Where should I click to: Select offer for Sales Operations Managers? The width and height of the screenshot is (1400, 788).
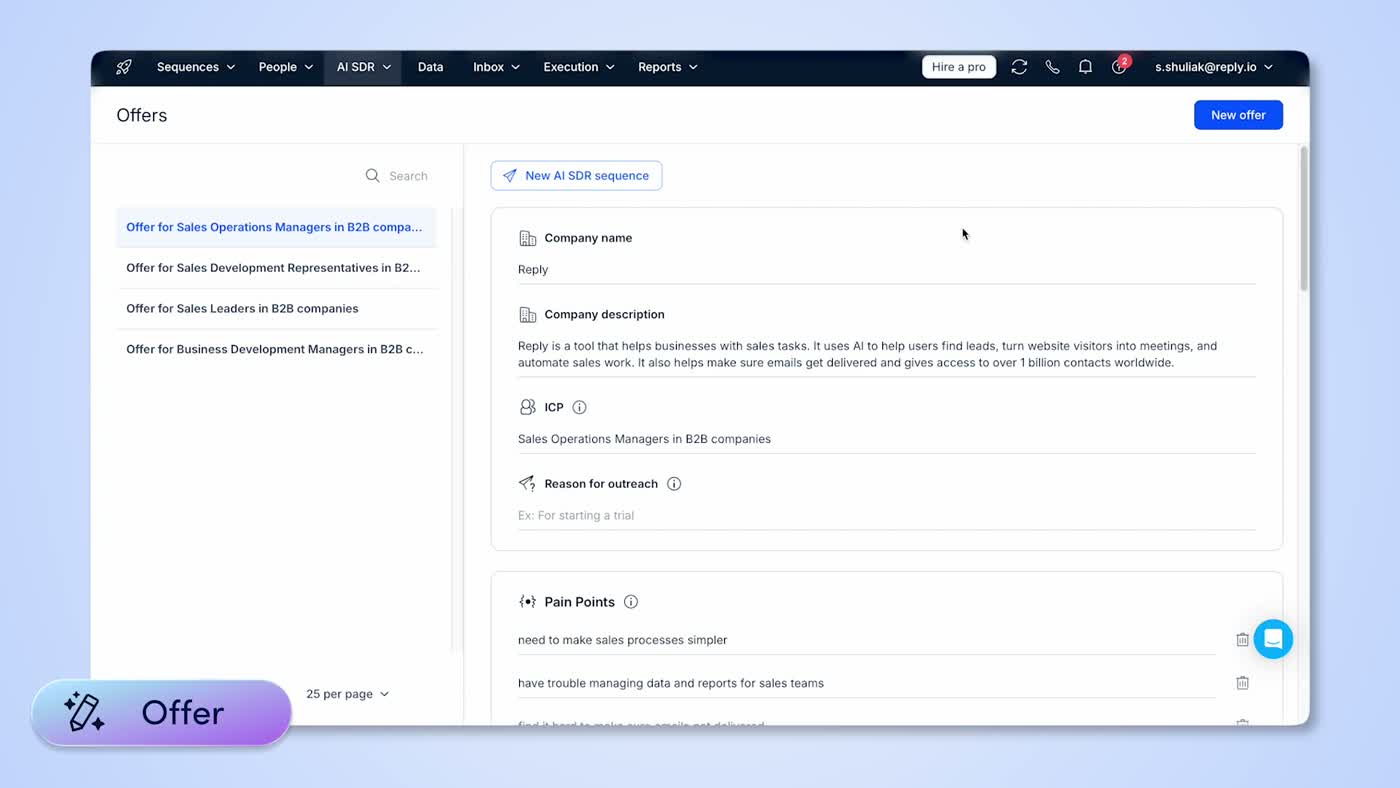(276, 227)
